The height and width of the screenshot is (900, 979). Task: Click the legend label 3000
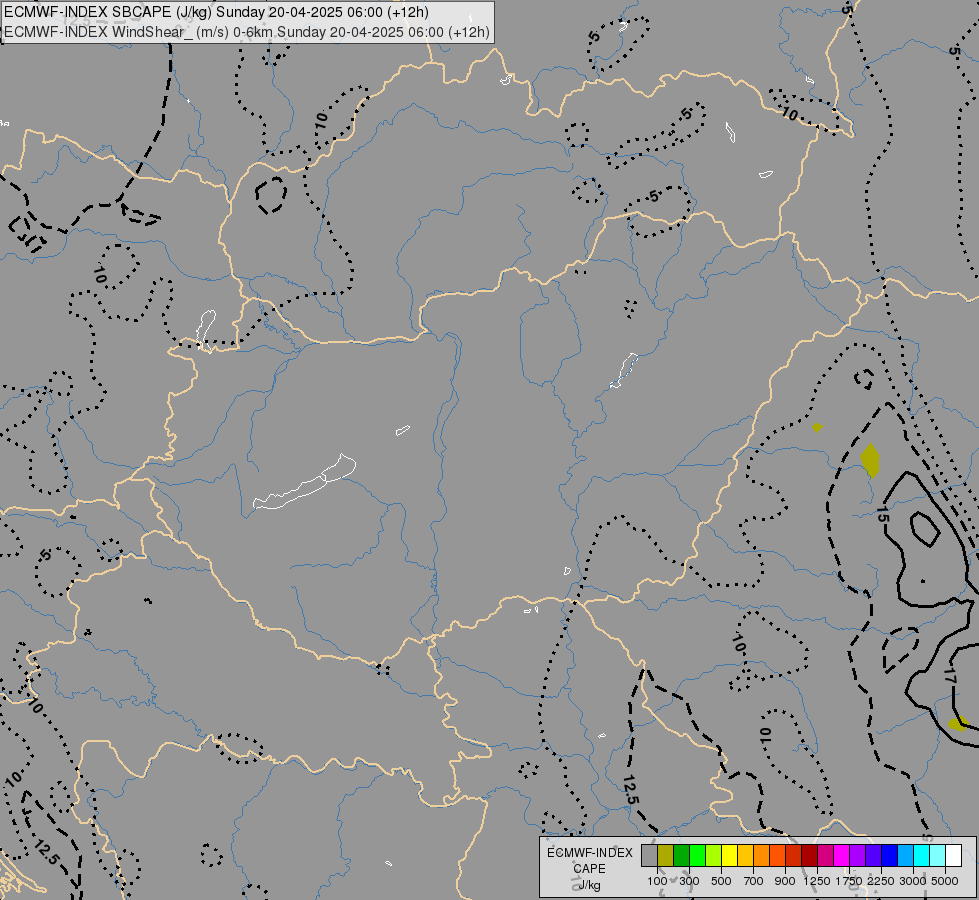pyautogui.click(x=913, y=881)
